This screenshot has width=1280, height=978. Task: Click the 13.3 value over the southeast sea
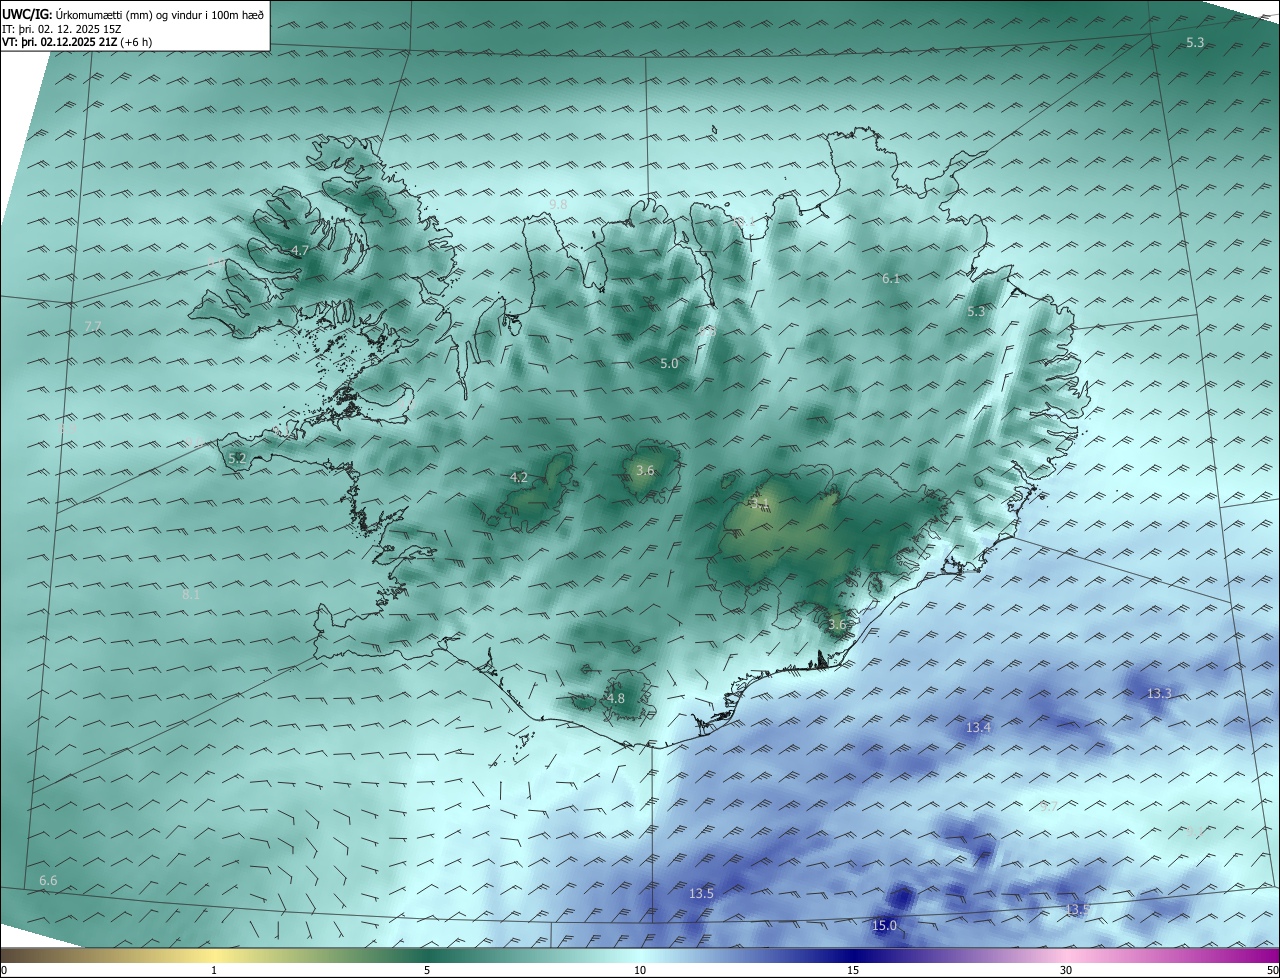(x=1159, y=694)
